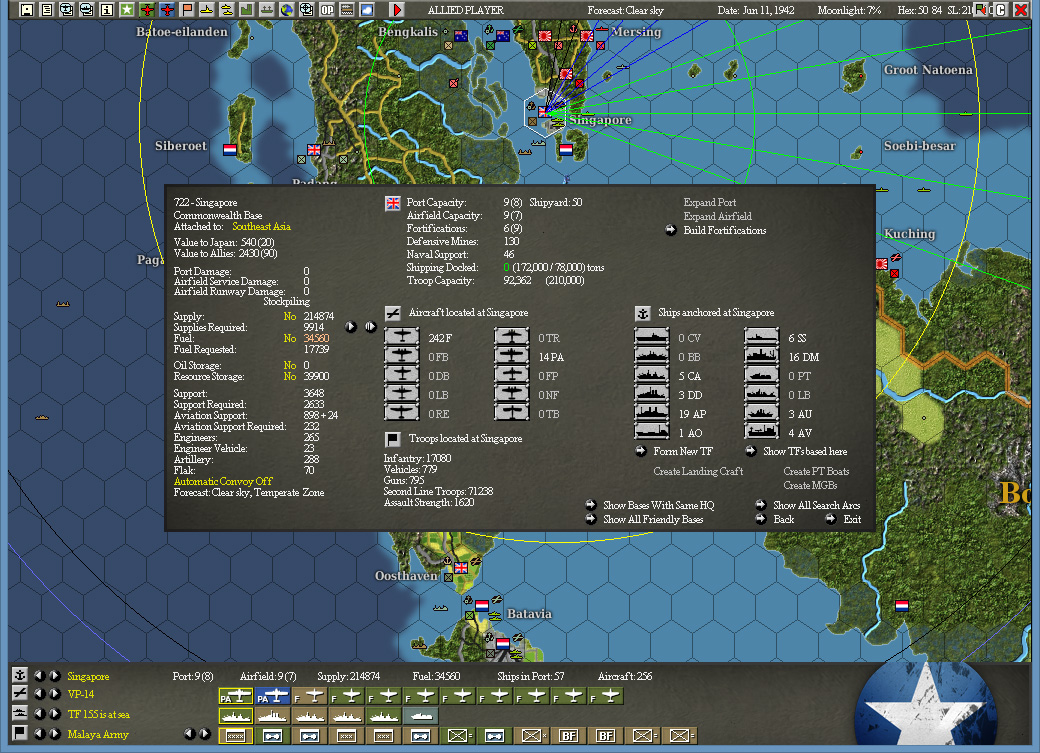1040x753 pixels.
Task: Click the green star icon on the toolbar
Action: pos(125,10)
